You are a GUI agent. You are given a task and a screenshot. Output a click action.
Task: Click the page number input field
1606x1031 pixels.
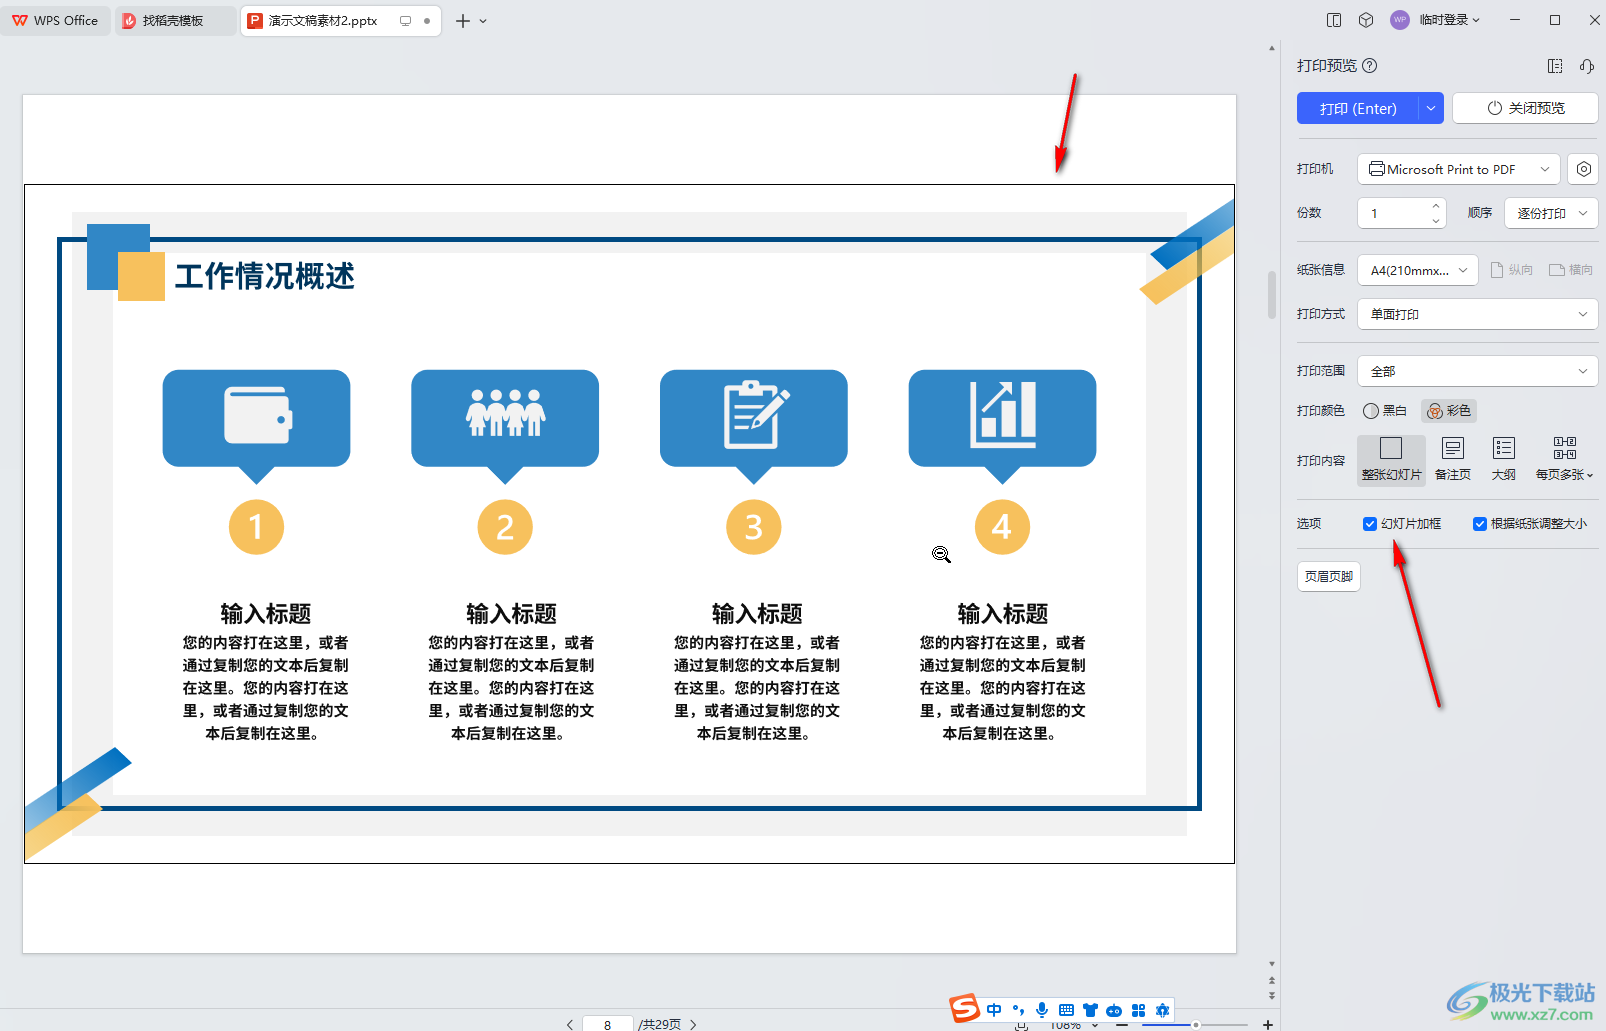607,1024
